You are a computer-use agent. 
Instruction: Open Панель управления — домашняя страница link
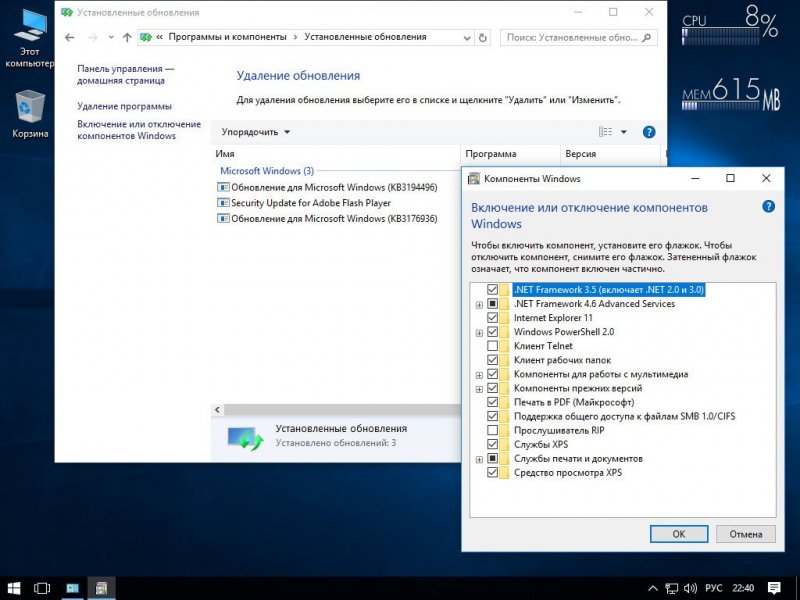[x=126, y=74]
